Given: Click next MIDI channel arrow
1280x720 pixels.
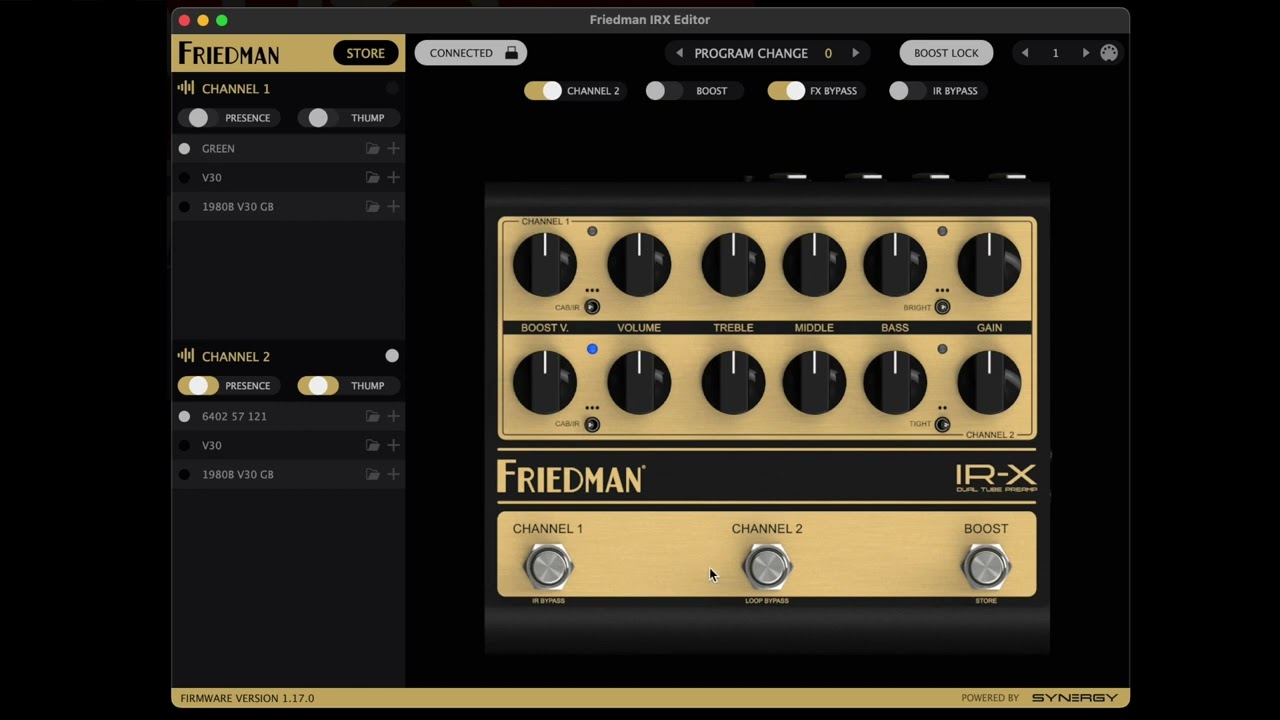Looking at the screenshot, I should pyautogui.click(x=1085, y=53).
